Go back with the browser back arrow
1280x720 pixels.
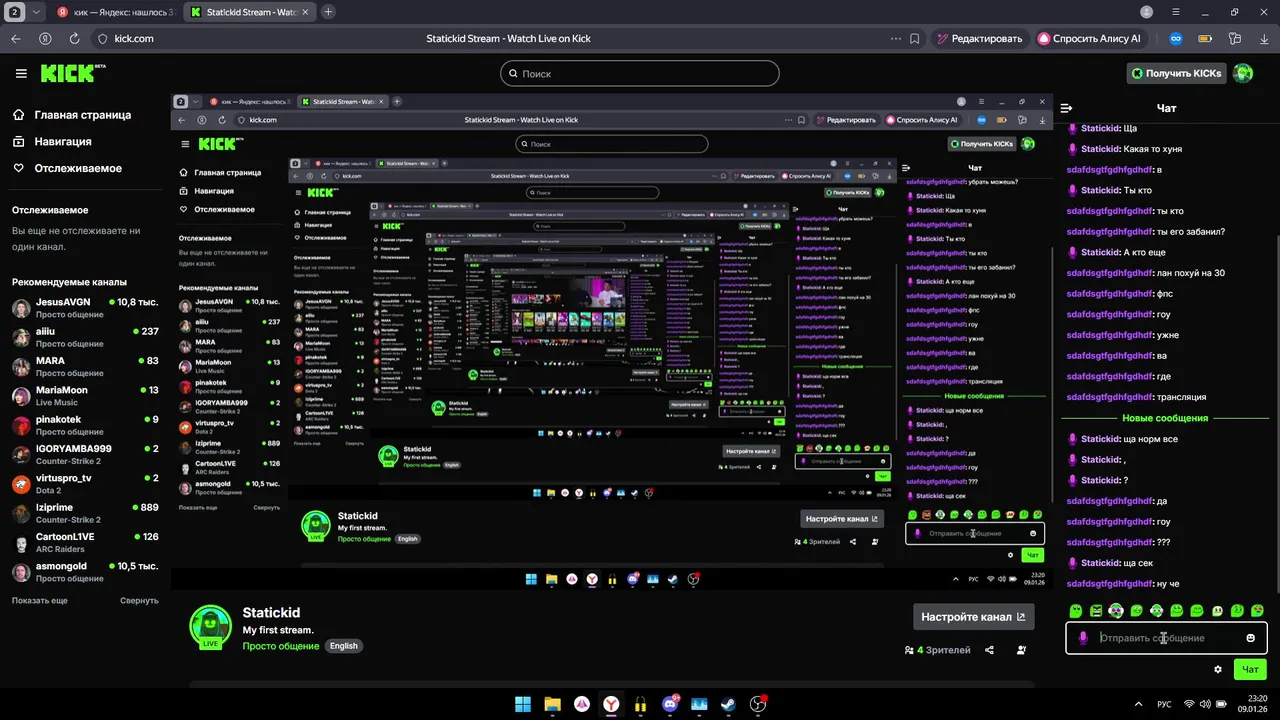pos(16,39)
